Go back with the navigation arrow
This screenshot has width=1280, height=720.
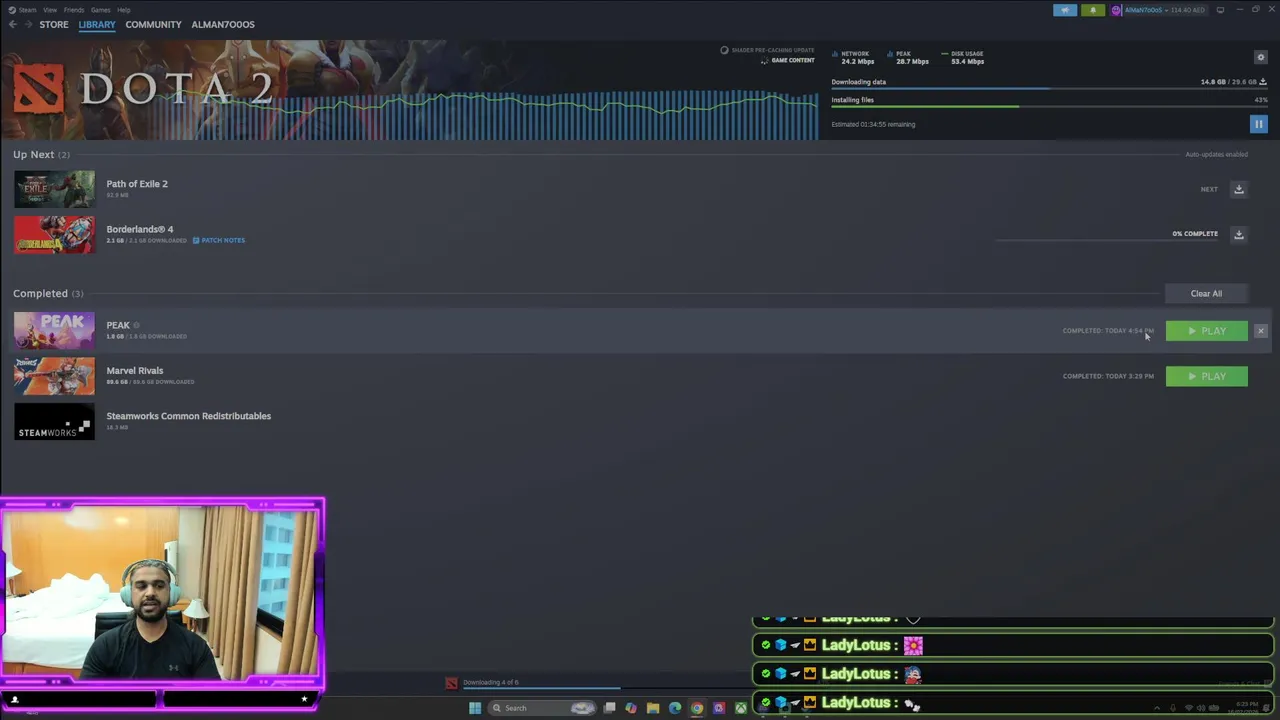(12, 24)
